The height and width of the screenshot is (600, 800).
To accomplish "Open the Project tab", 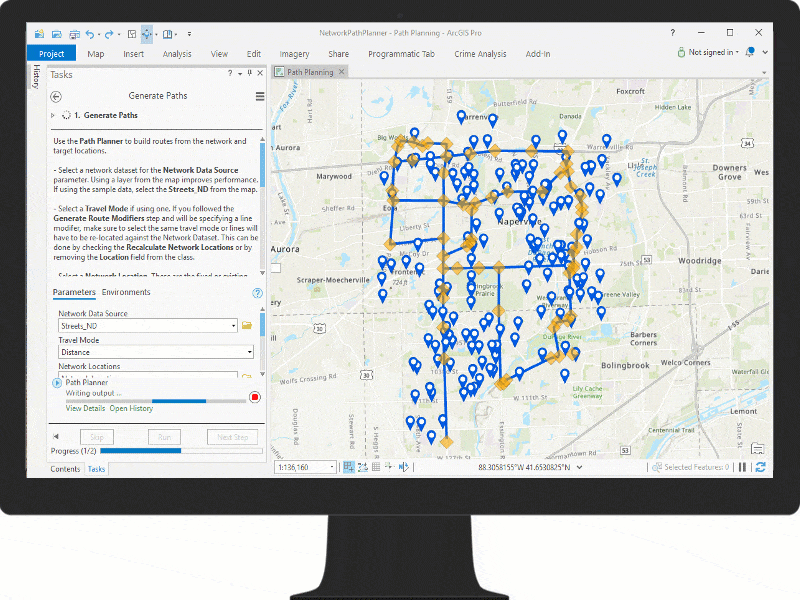I will (x=51, y=54).
